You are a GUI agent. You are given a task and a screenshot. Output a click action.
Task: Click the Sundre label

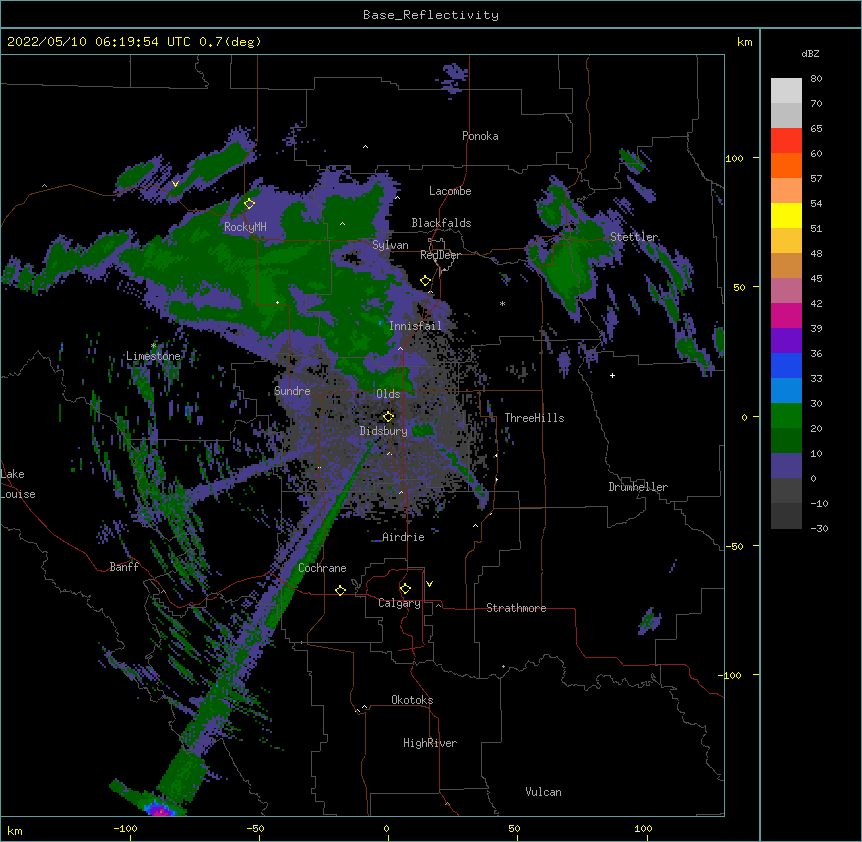(292, 391)
